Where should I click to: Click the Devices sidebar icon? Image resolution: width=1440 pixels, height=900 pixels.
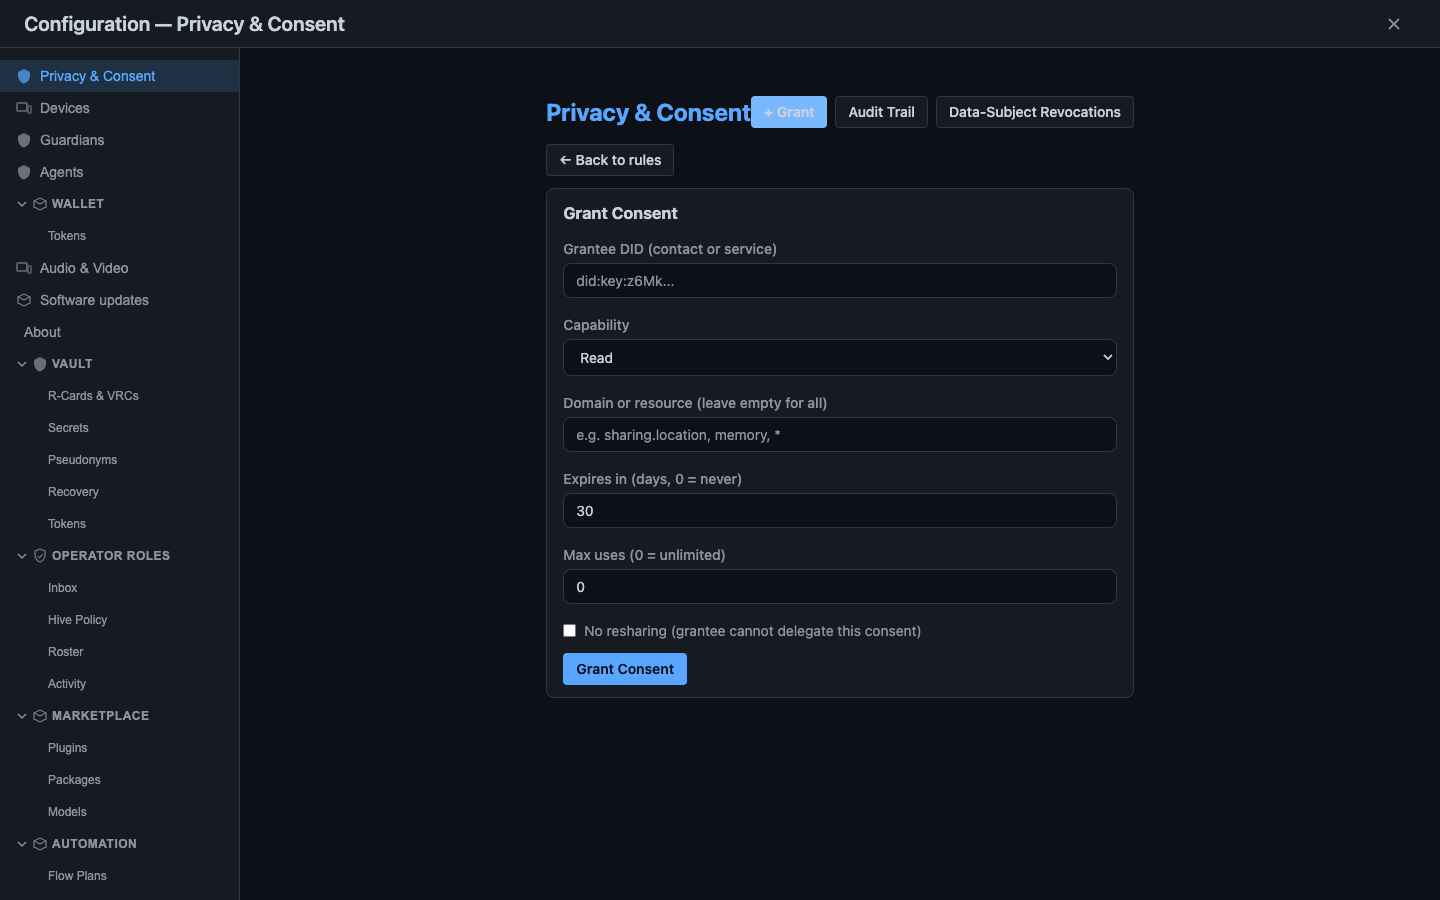click(x=24, y=108)
